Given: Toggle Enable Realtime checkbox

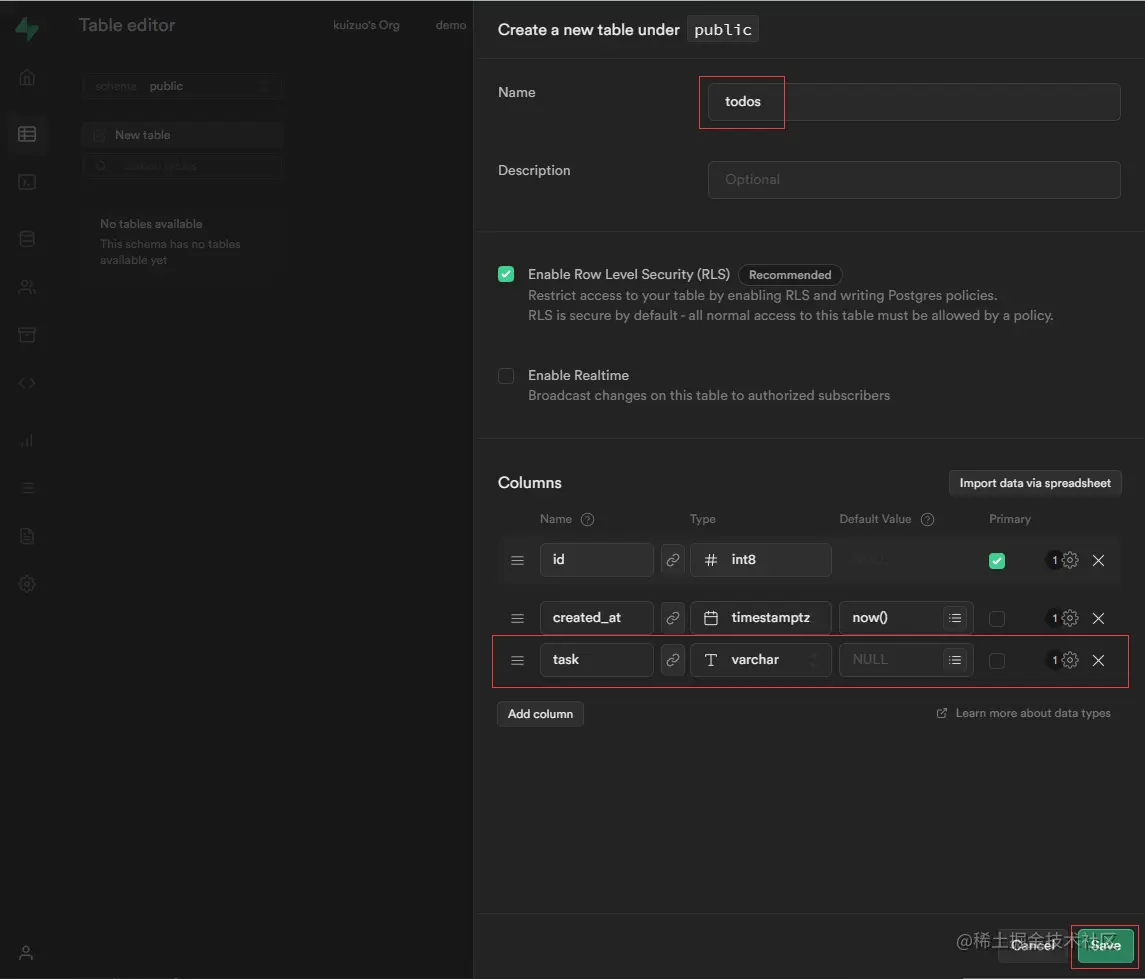Looking at the screenshot, I should (x=506, y=375).
